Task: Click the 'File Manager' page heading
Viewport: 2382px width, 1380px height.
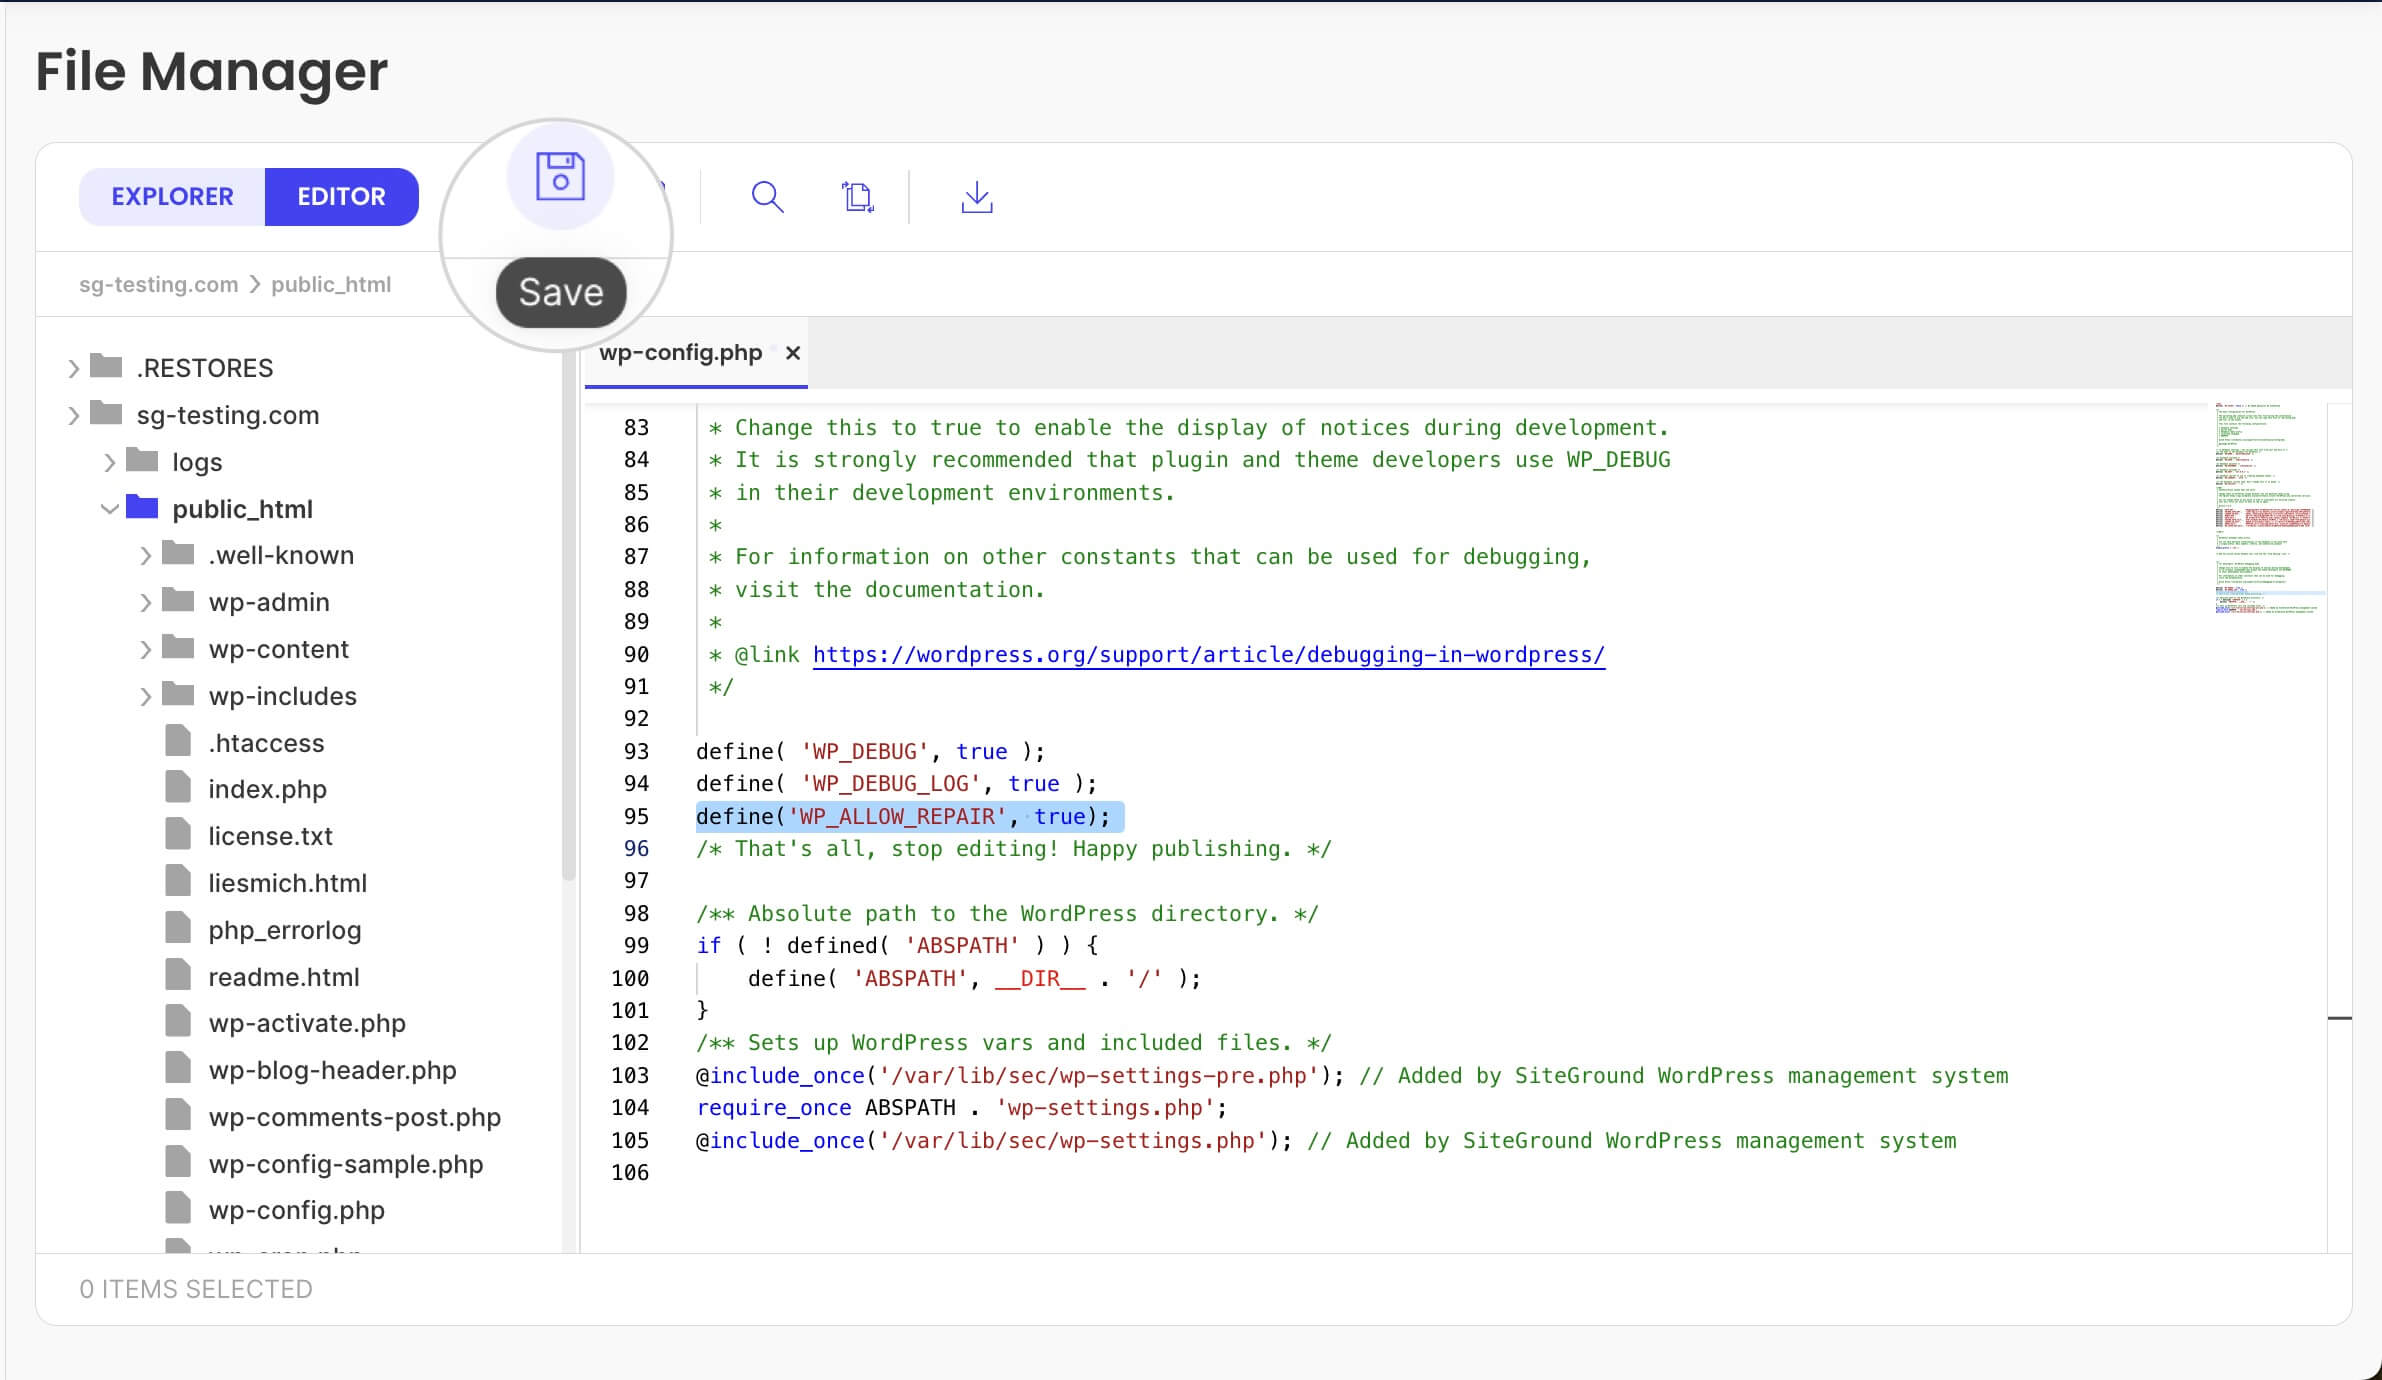Action: (x=211, y=71)
